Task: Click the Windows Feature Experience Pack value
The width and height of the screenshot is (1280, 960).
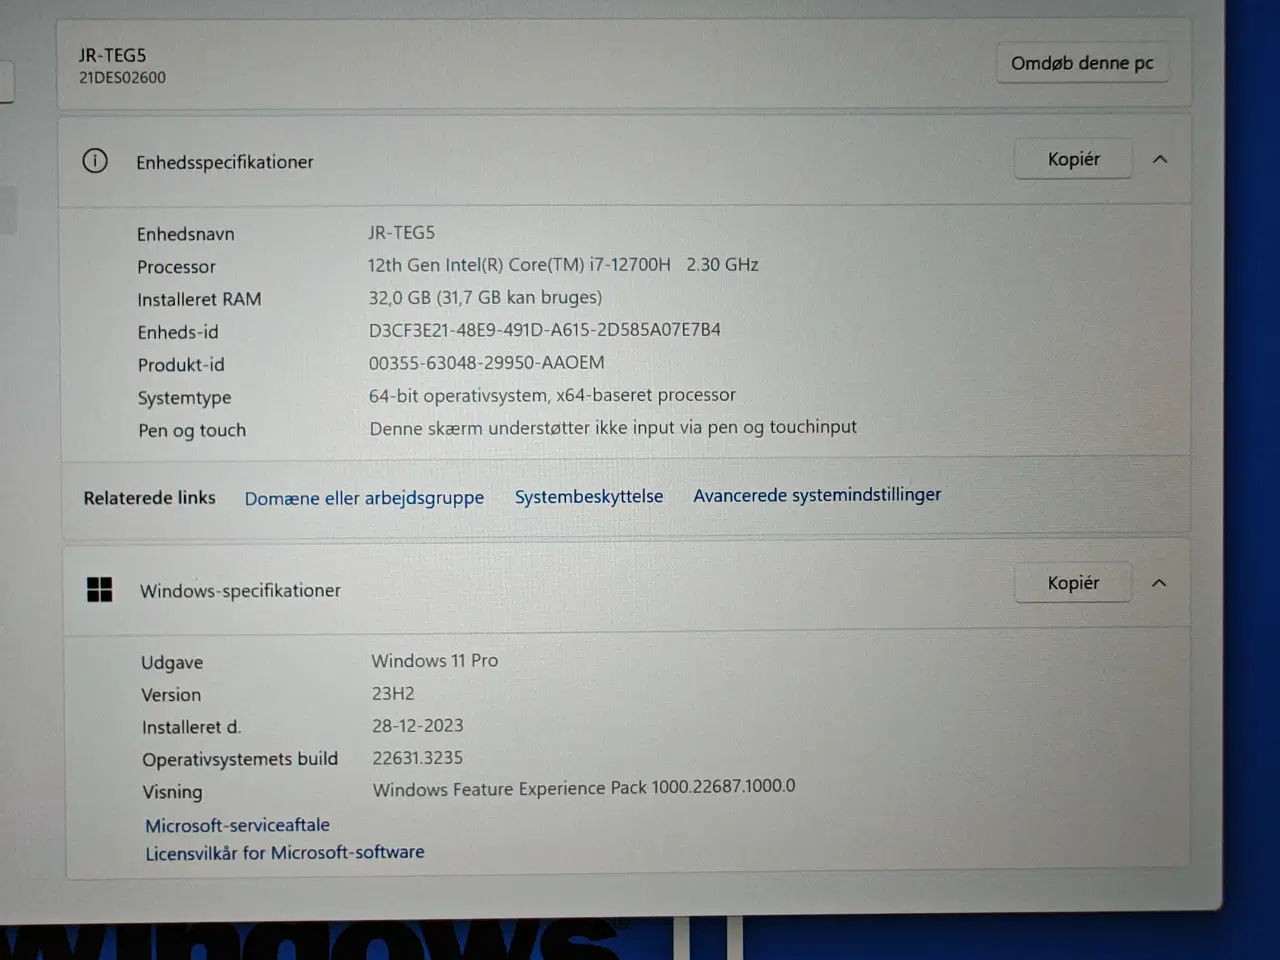Action: point(584,787)
